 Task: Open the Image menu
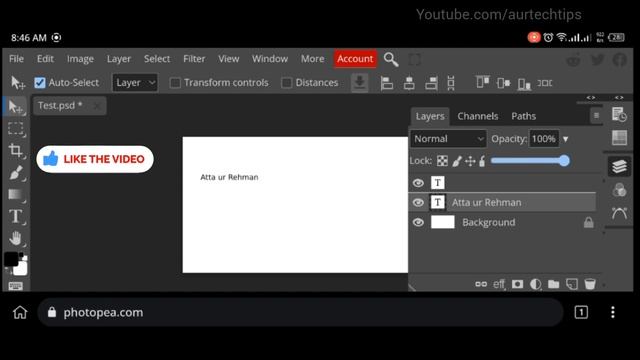(x=80, y=59)
